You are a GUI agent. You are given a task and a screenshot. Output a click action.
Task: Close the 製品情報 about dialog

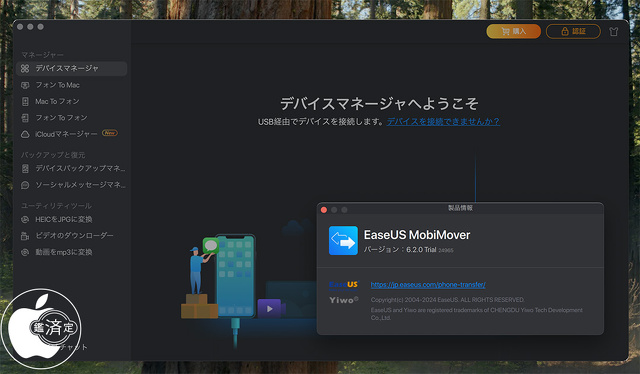point(324,210)
